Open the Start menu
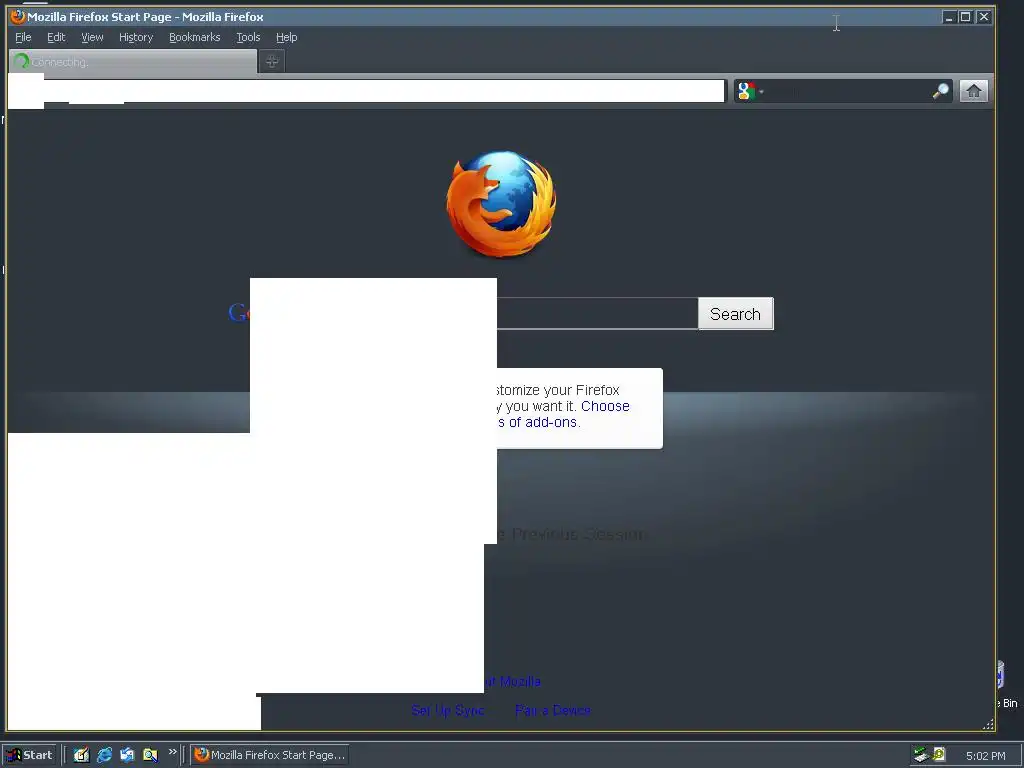Image resolution: width=1024 pixels, height=768 pixels. click(29, 755)
